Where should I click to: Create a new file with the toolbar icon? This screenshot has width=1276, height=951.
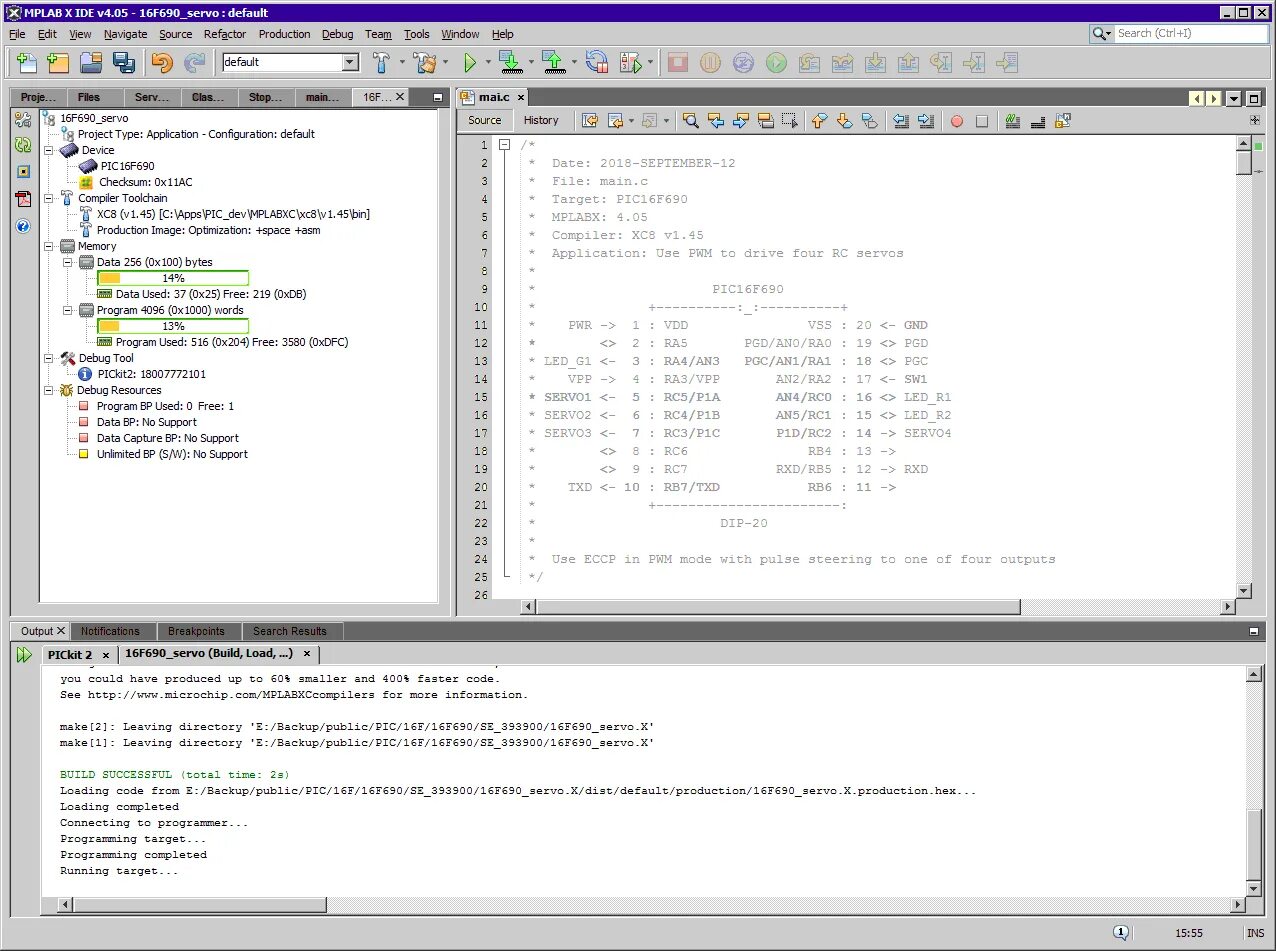[27, 62]
